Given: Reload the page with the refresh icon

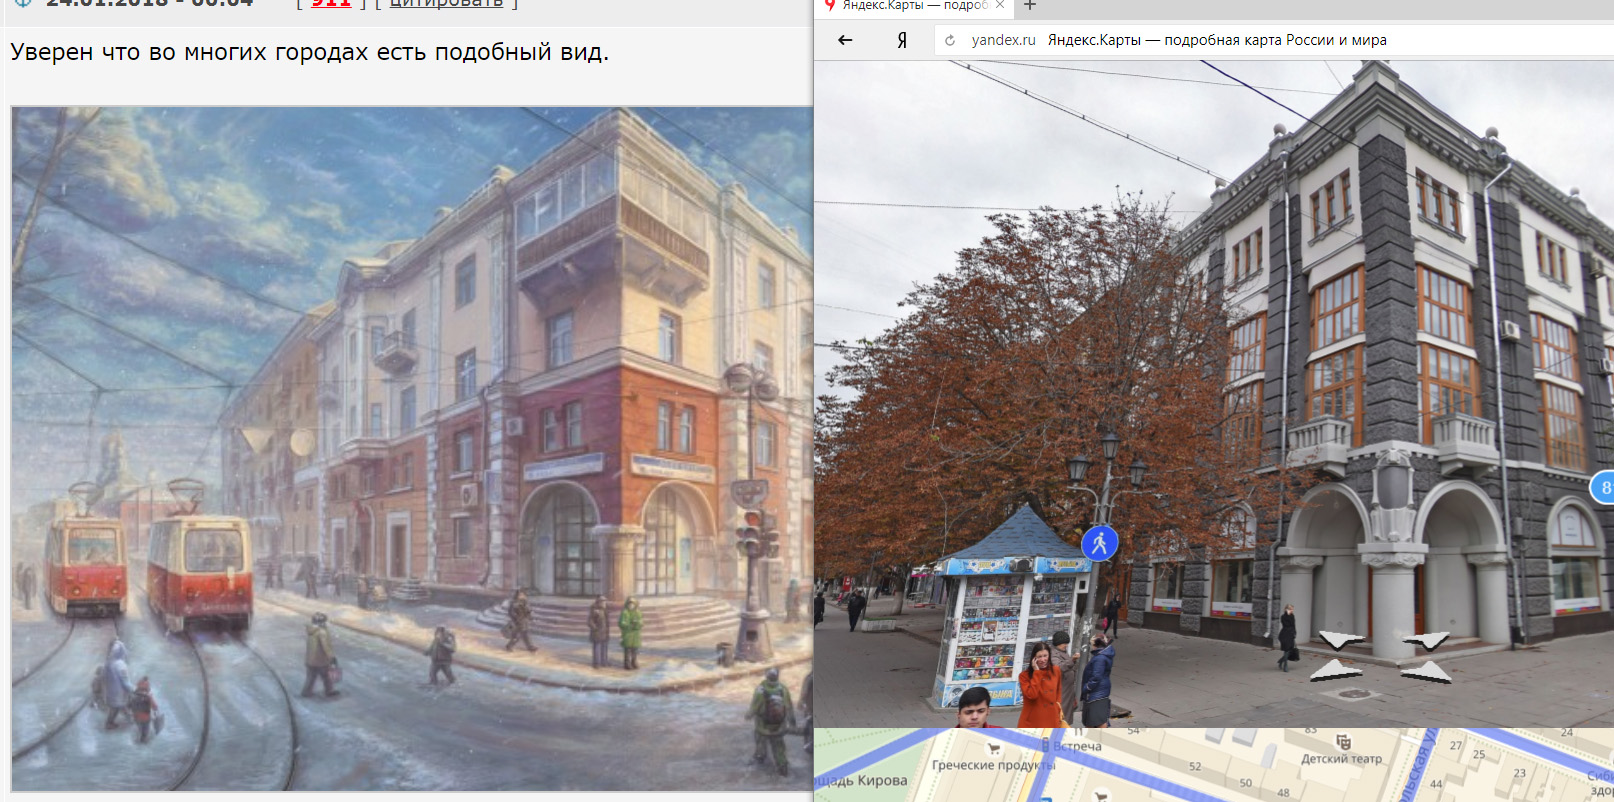Looking at the screenshot, I should (x=950, y=40).
